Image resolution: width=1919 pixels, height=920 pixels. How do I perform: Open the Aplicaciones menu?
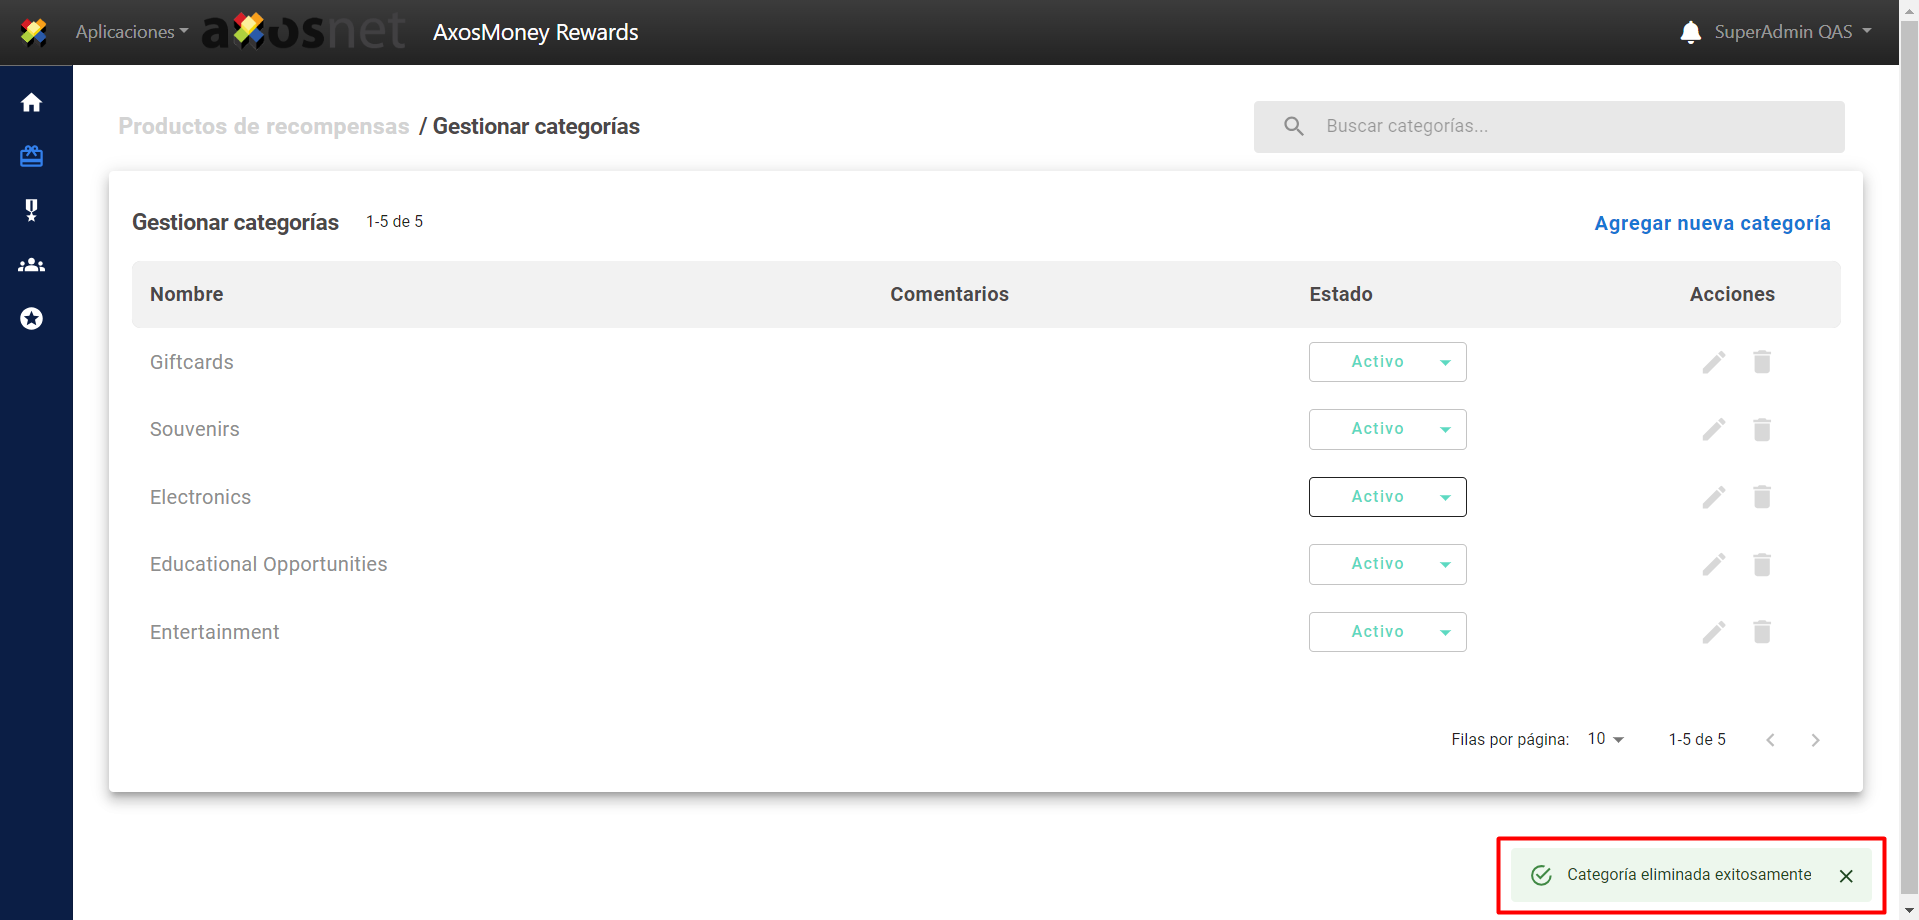coord(131,32)
